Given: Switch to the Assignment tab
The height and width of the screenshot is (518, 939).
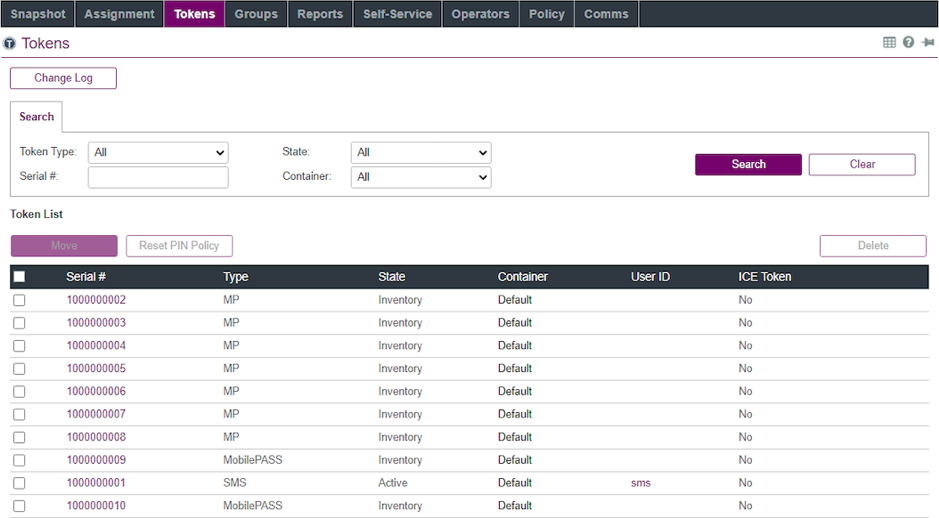Looking at the screenshot, I should coord(119,14).
